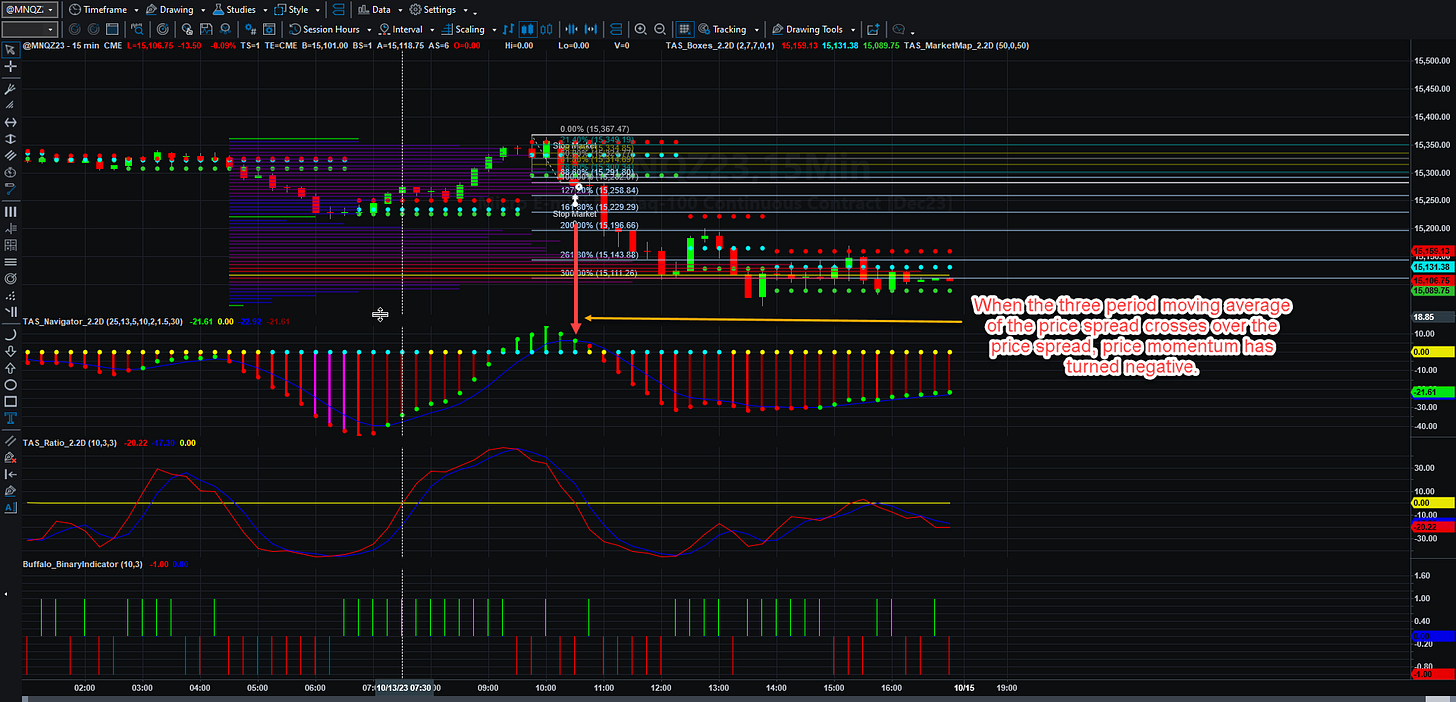Expand the Scaling dropdown arrow
The height and width of the screenshot is (702, 1456).
494,30
